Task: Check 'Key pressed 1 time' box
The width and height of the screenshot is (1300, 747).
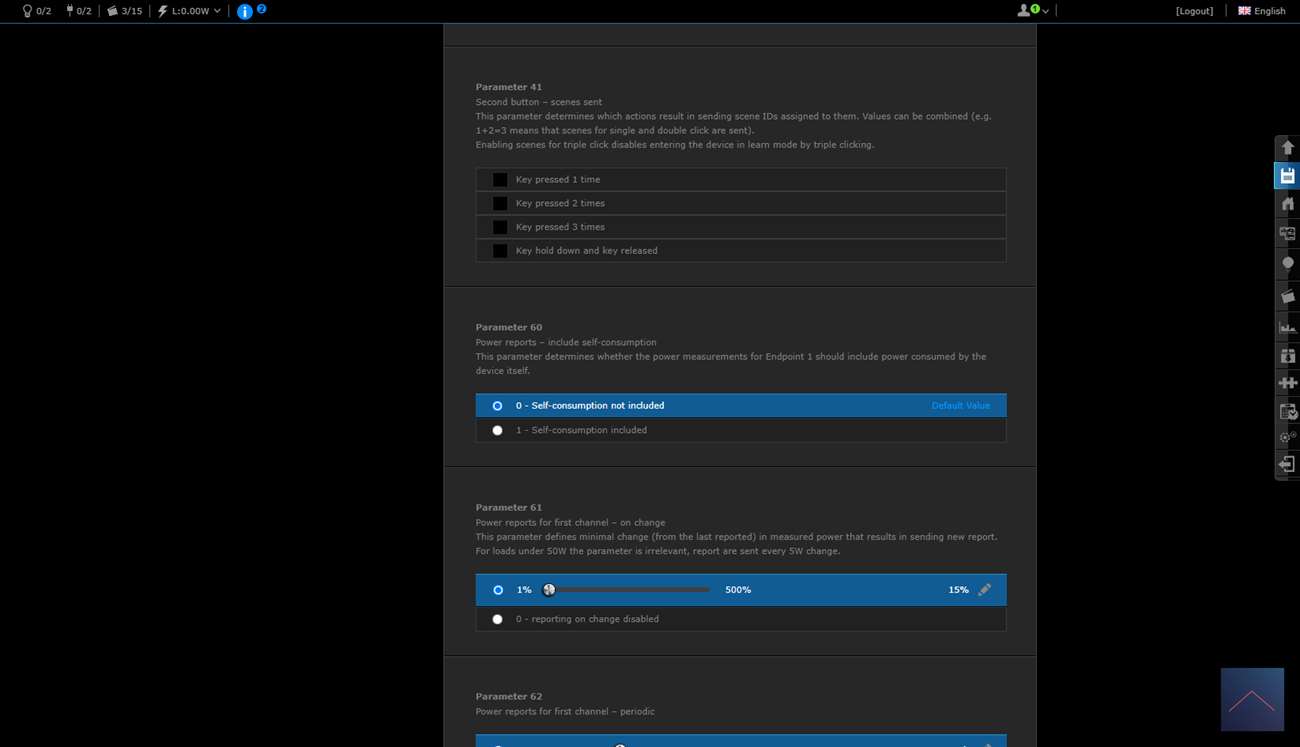Action: [500, 180]
